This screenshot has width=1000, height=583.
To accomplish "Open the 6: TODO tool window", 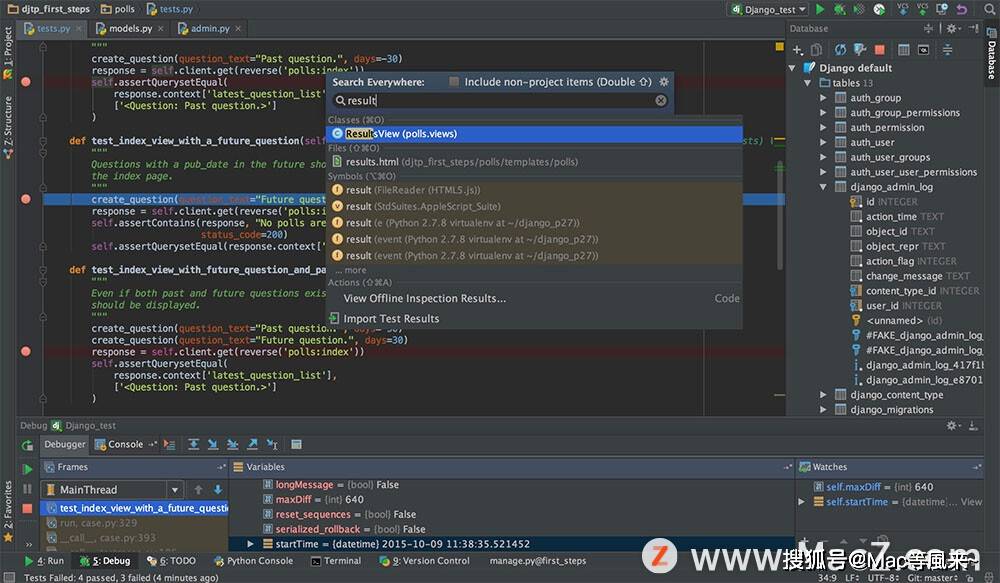I will (x=171, y=561).
